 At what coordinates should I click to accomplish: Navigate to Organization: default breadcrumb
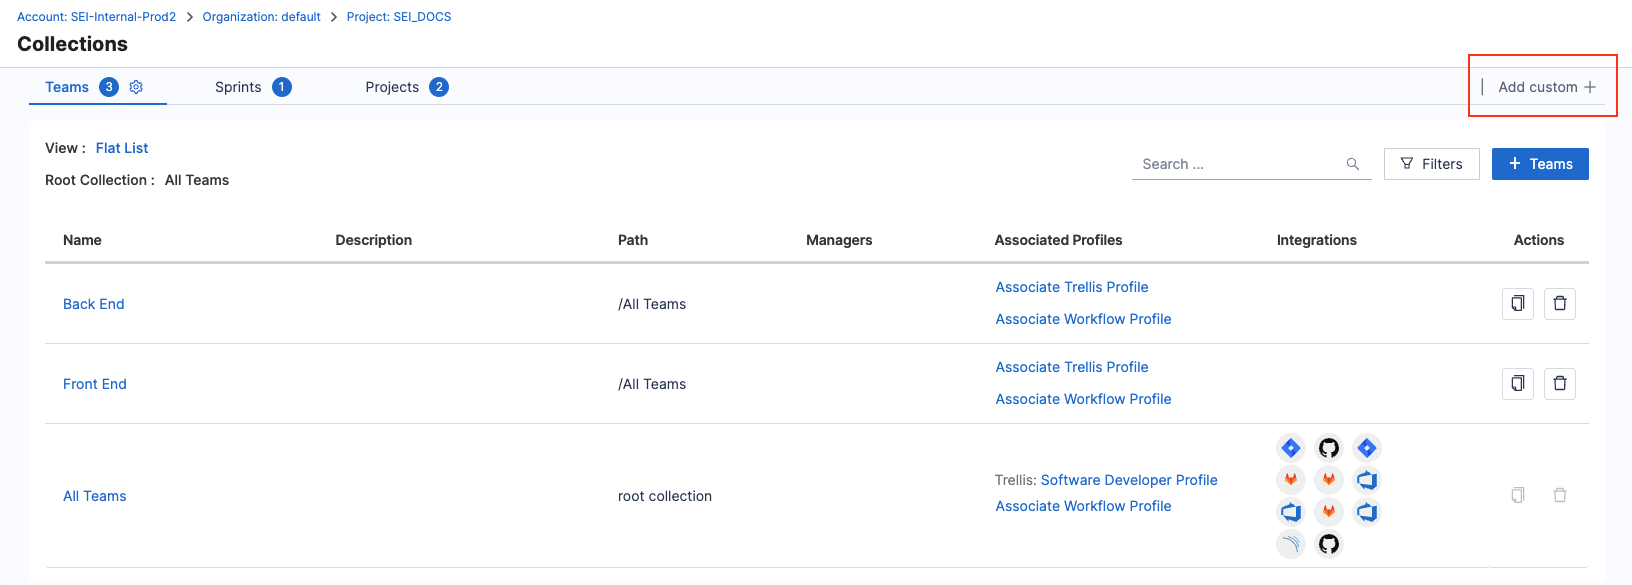pyautogui.click(x=261, y=17)
